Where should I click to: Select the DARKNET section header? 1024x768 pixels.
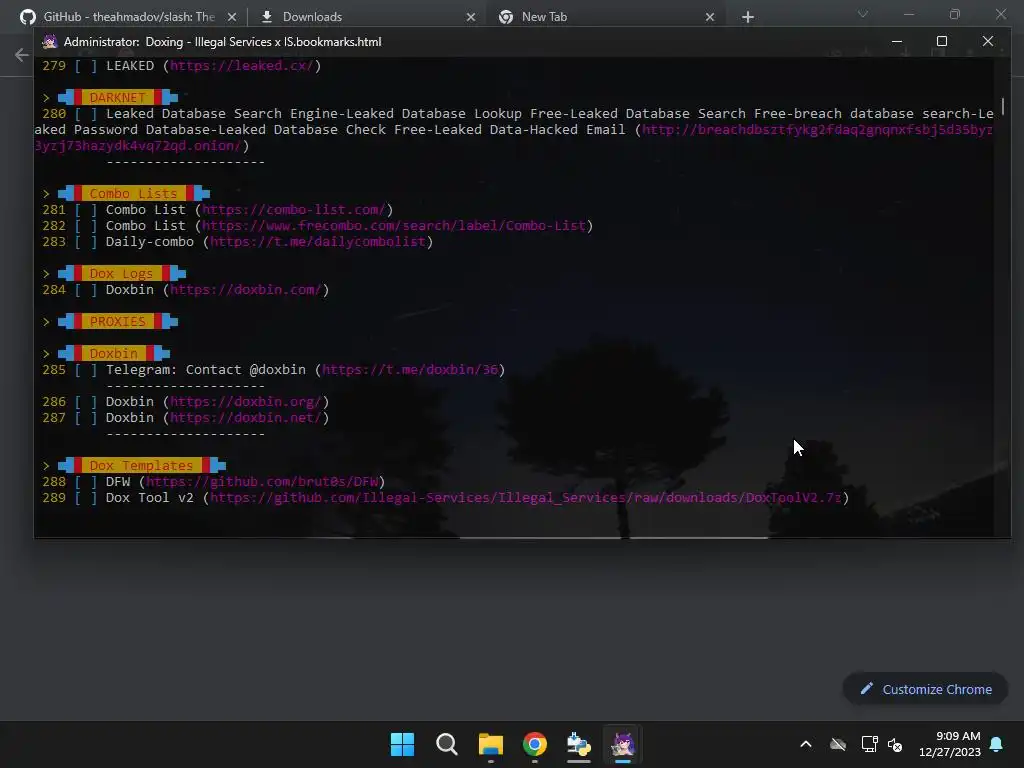118,97
